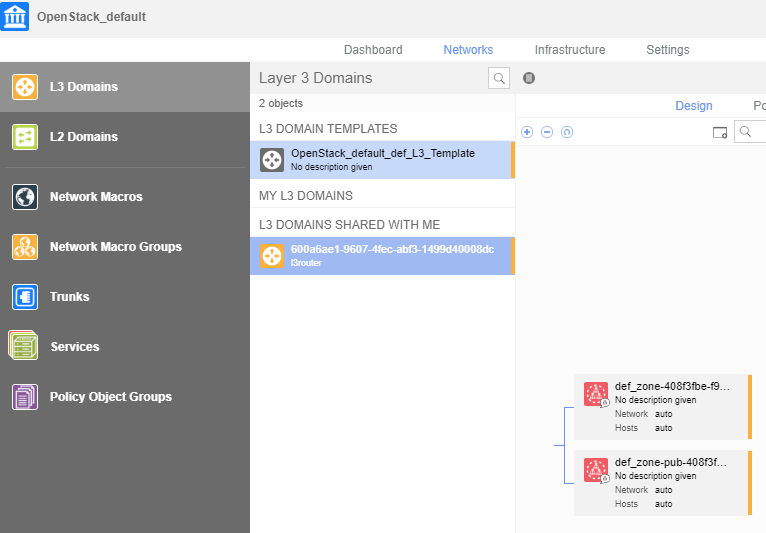
Task: Open Policy Object Groups icon
Action: (25, 397)
